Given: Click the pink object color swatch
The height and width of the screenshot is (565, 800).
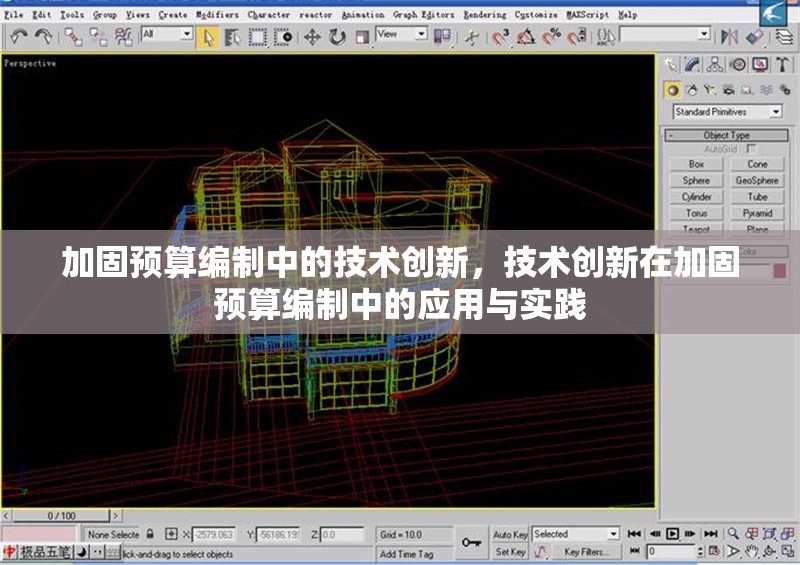Looking at the screenshot, I should (779, 270).
